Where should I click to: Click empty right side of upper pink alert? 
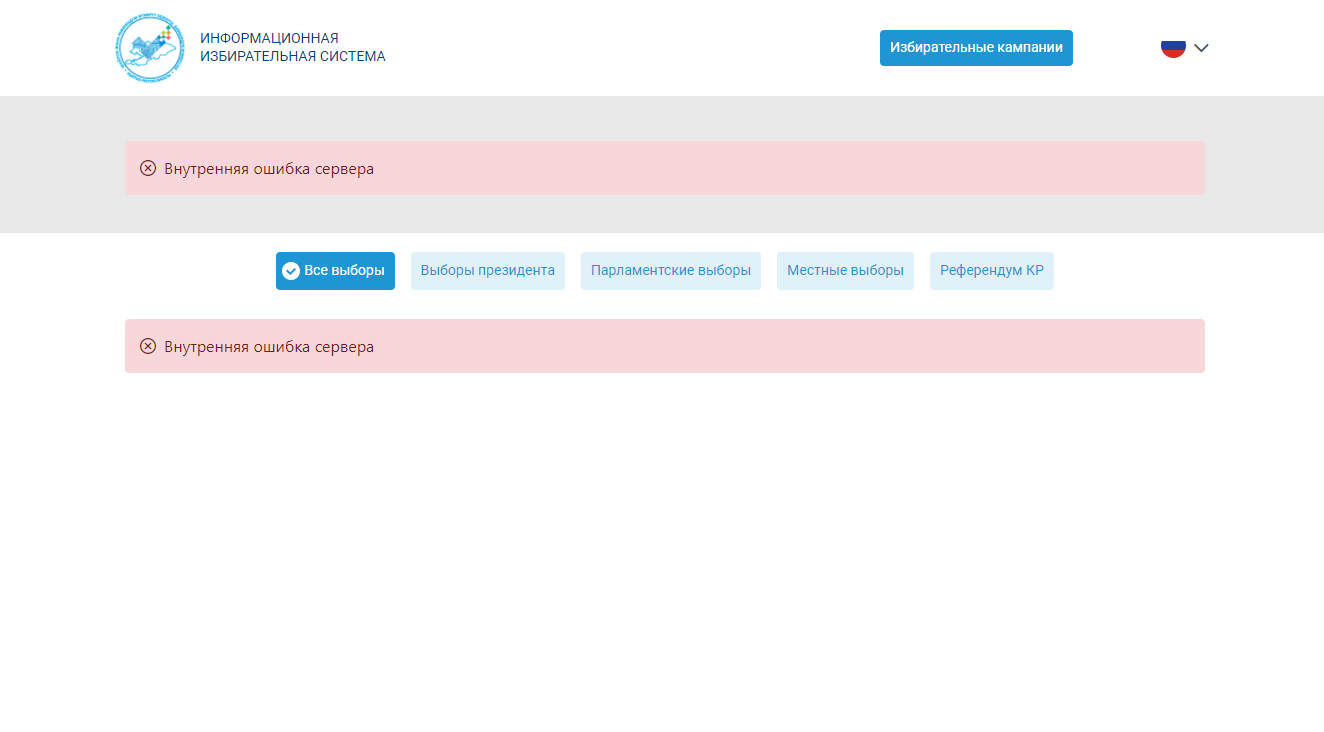click(x=900, y=168)
